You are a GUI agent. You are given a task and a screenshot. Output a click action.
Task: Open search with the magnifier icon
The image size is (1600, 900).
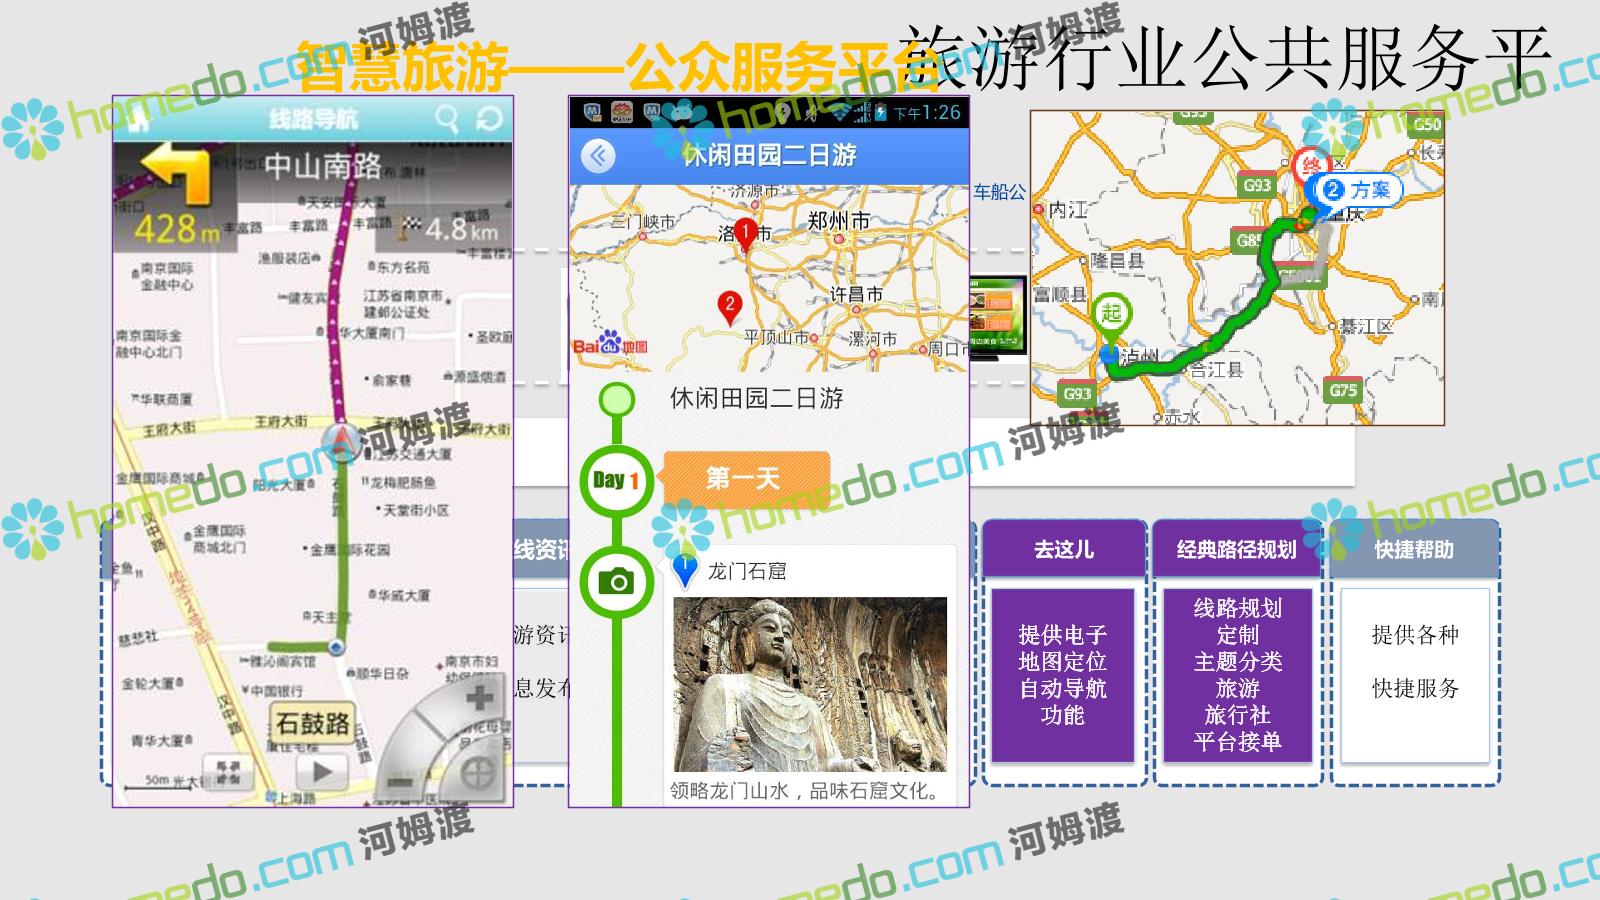tap(446, 119)
